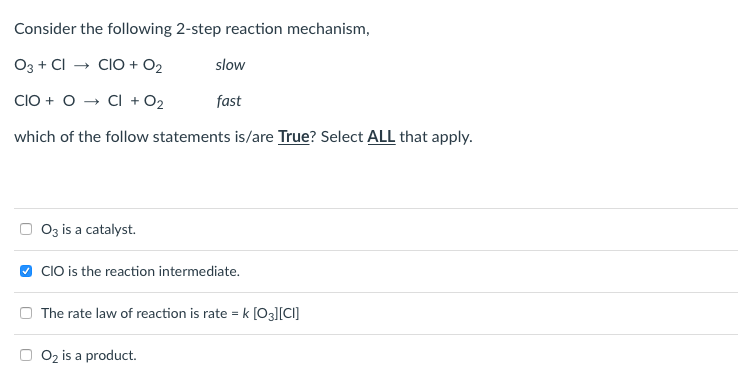749x387 pixels.
Task: Click the italic "fast" step label
Action: point(229,101)
